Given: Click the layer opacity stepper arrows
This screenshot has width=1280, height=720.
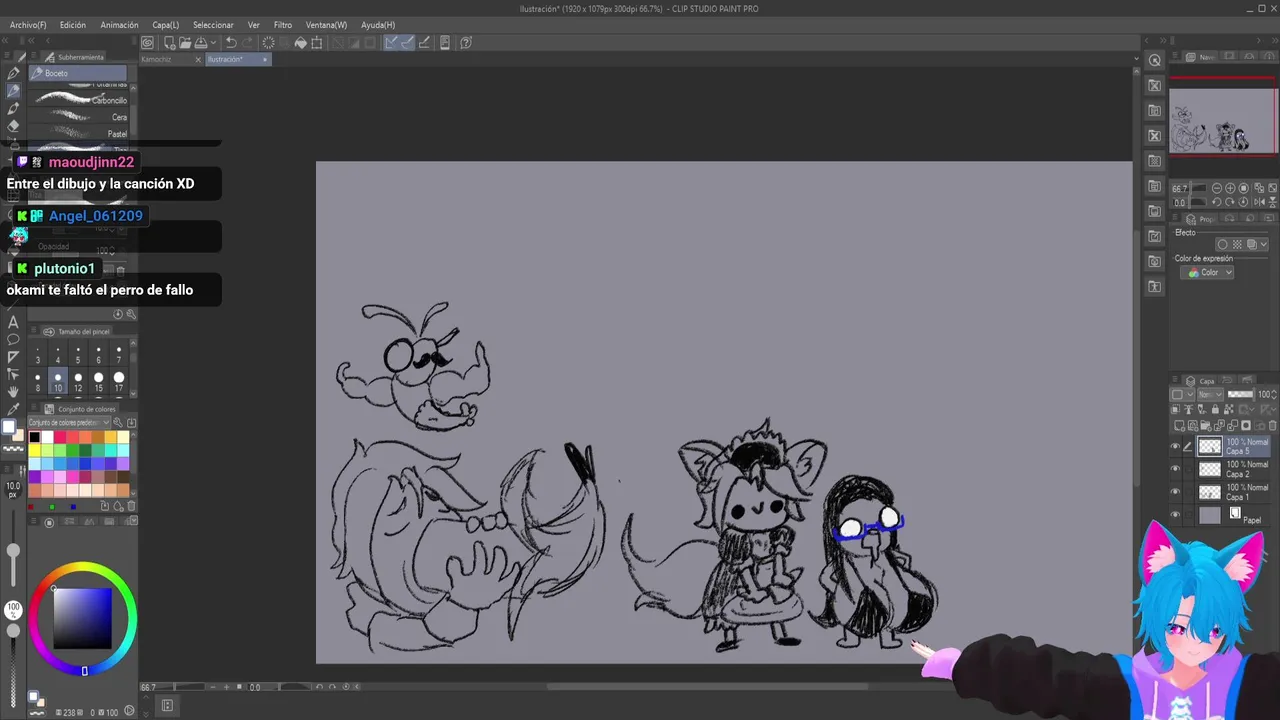Looking at the screenshot, I should point(1274,394).
